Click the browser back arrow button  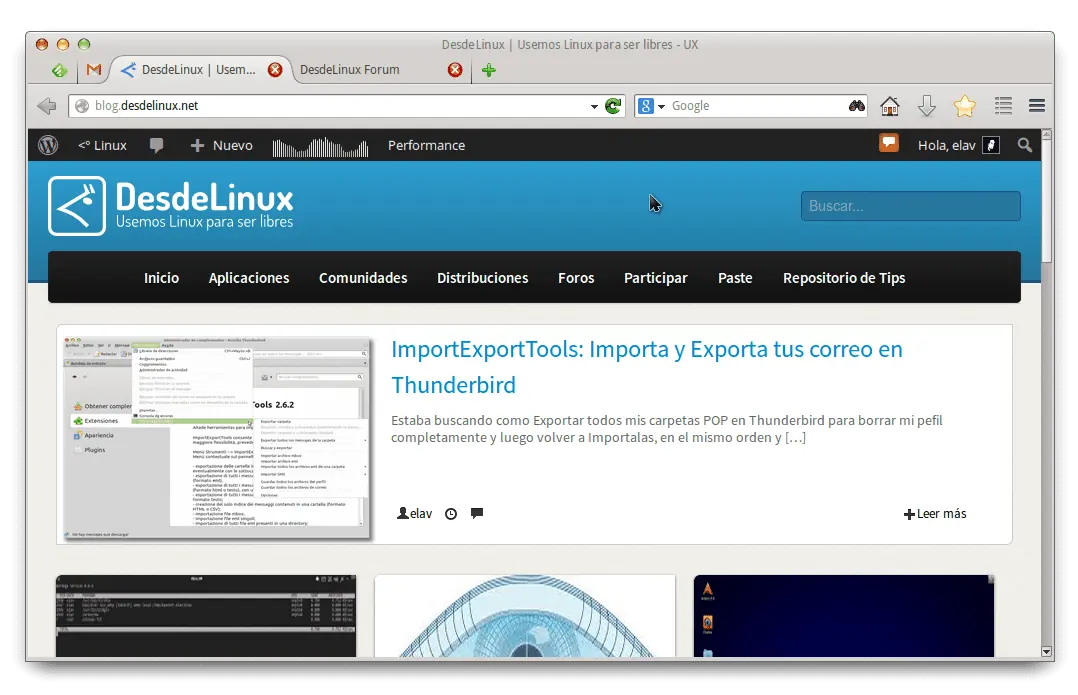(47, 106)
